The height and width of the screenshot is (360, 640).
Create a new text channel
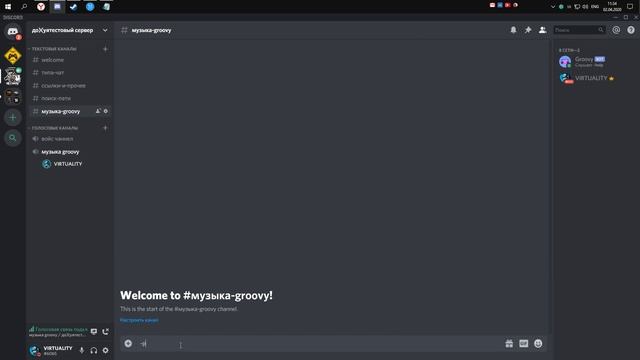pyautogui.click(x=105, y=49)
